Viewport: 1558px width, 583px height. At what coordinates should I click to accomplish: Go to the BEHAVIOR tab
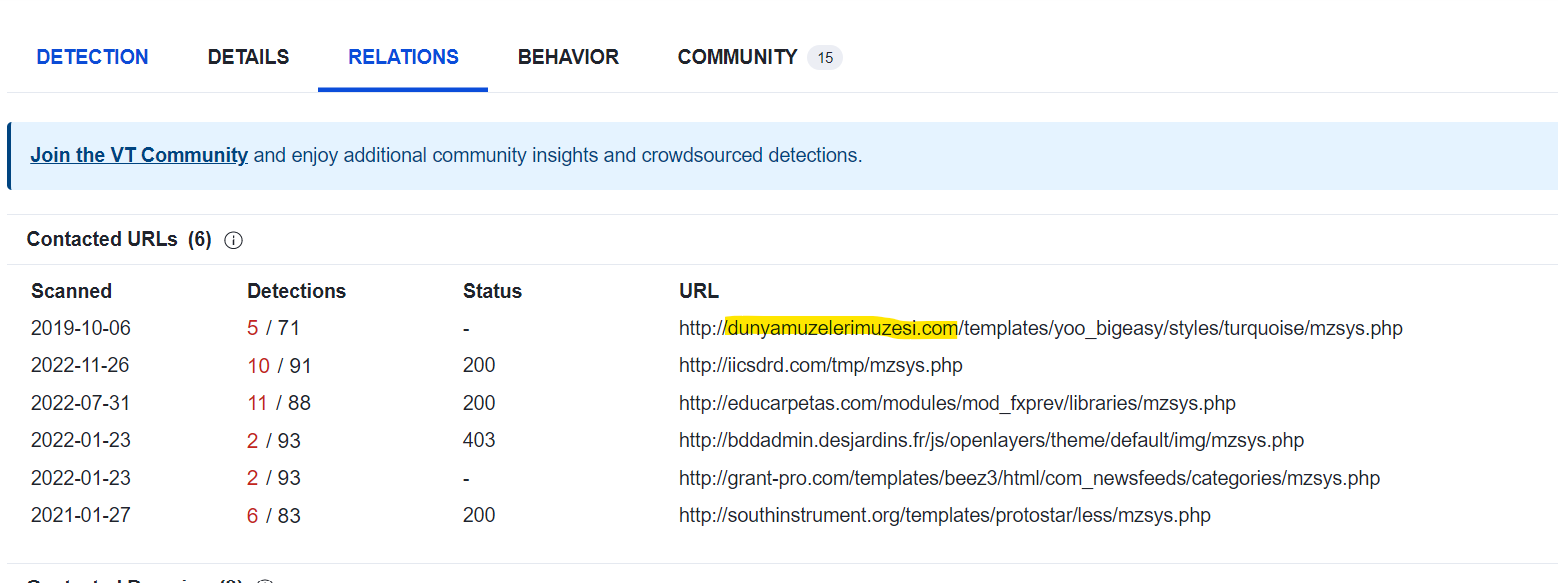568,57
